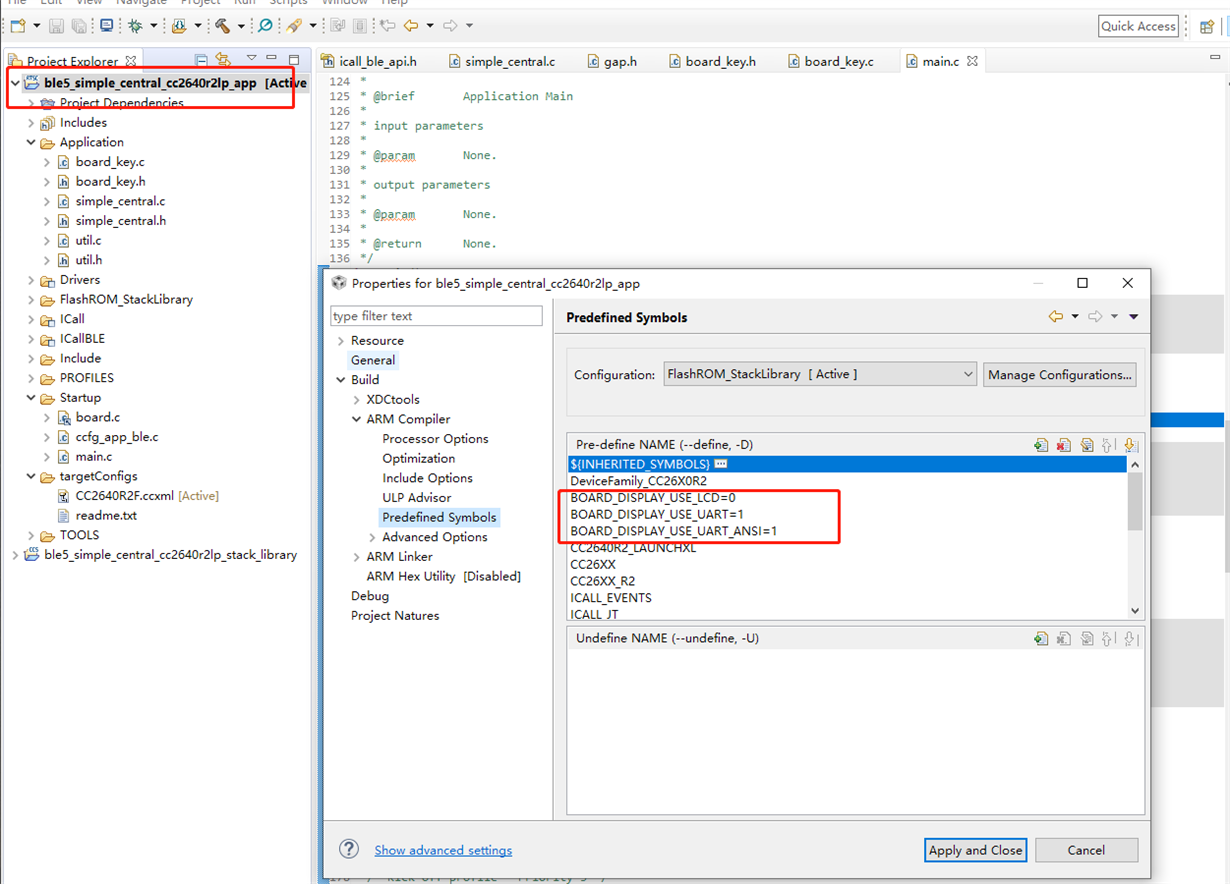The width and height of the screenshot is (1230, 884).
Task: Click the Debug bug icon in toolbar
Action: coord(135,26)
